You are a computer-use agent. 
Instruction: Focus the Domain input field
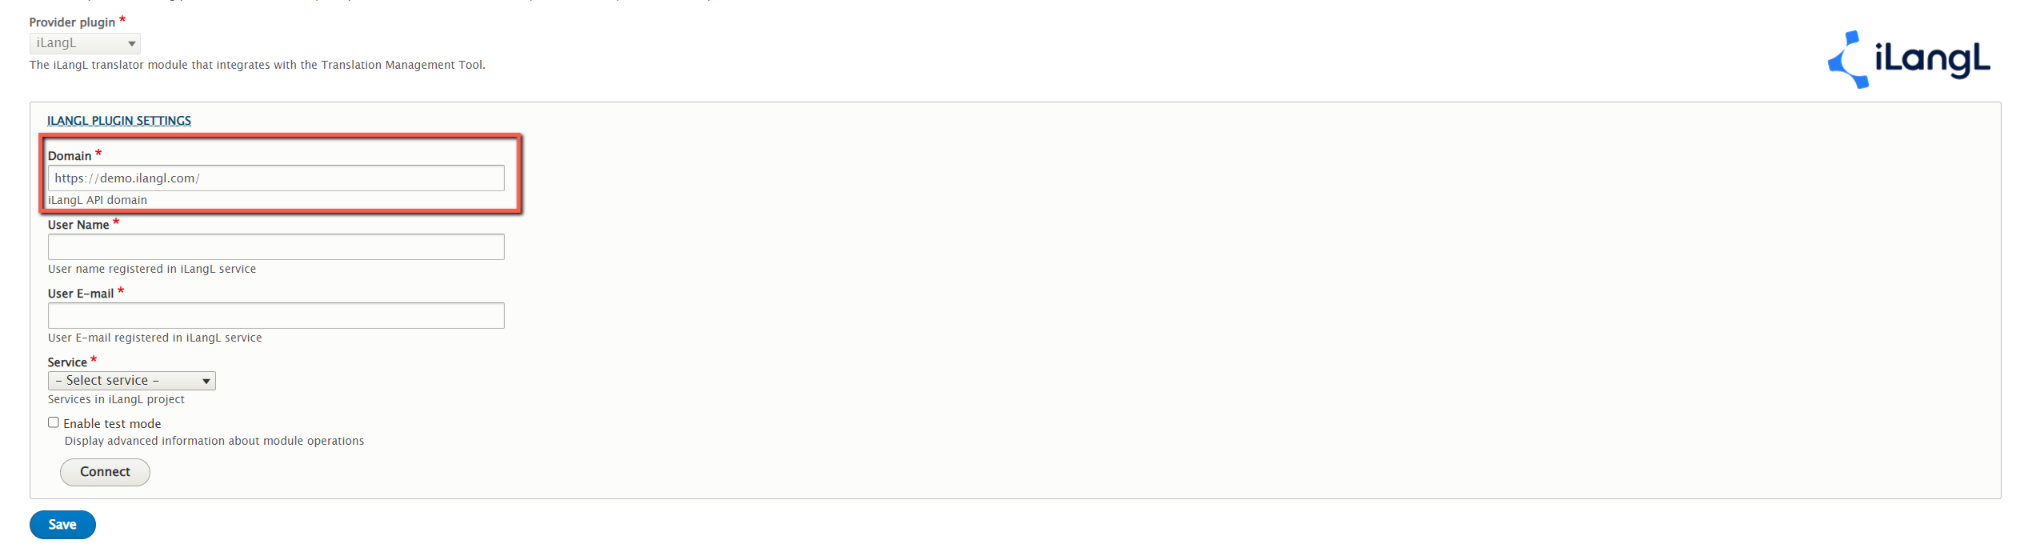click(x=276, y=178)
